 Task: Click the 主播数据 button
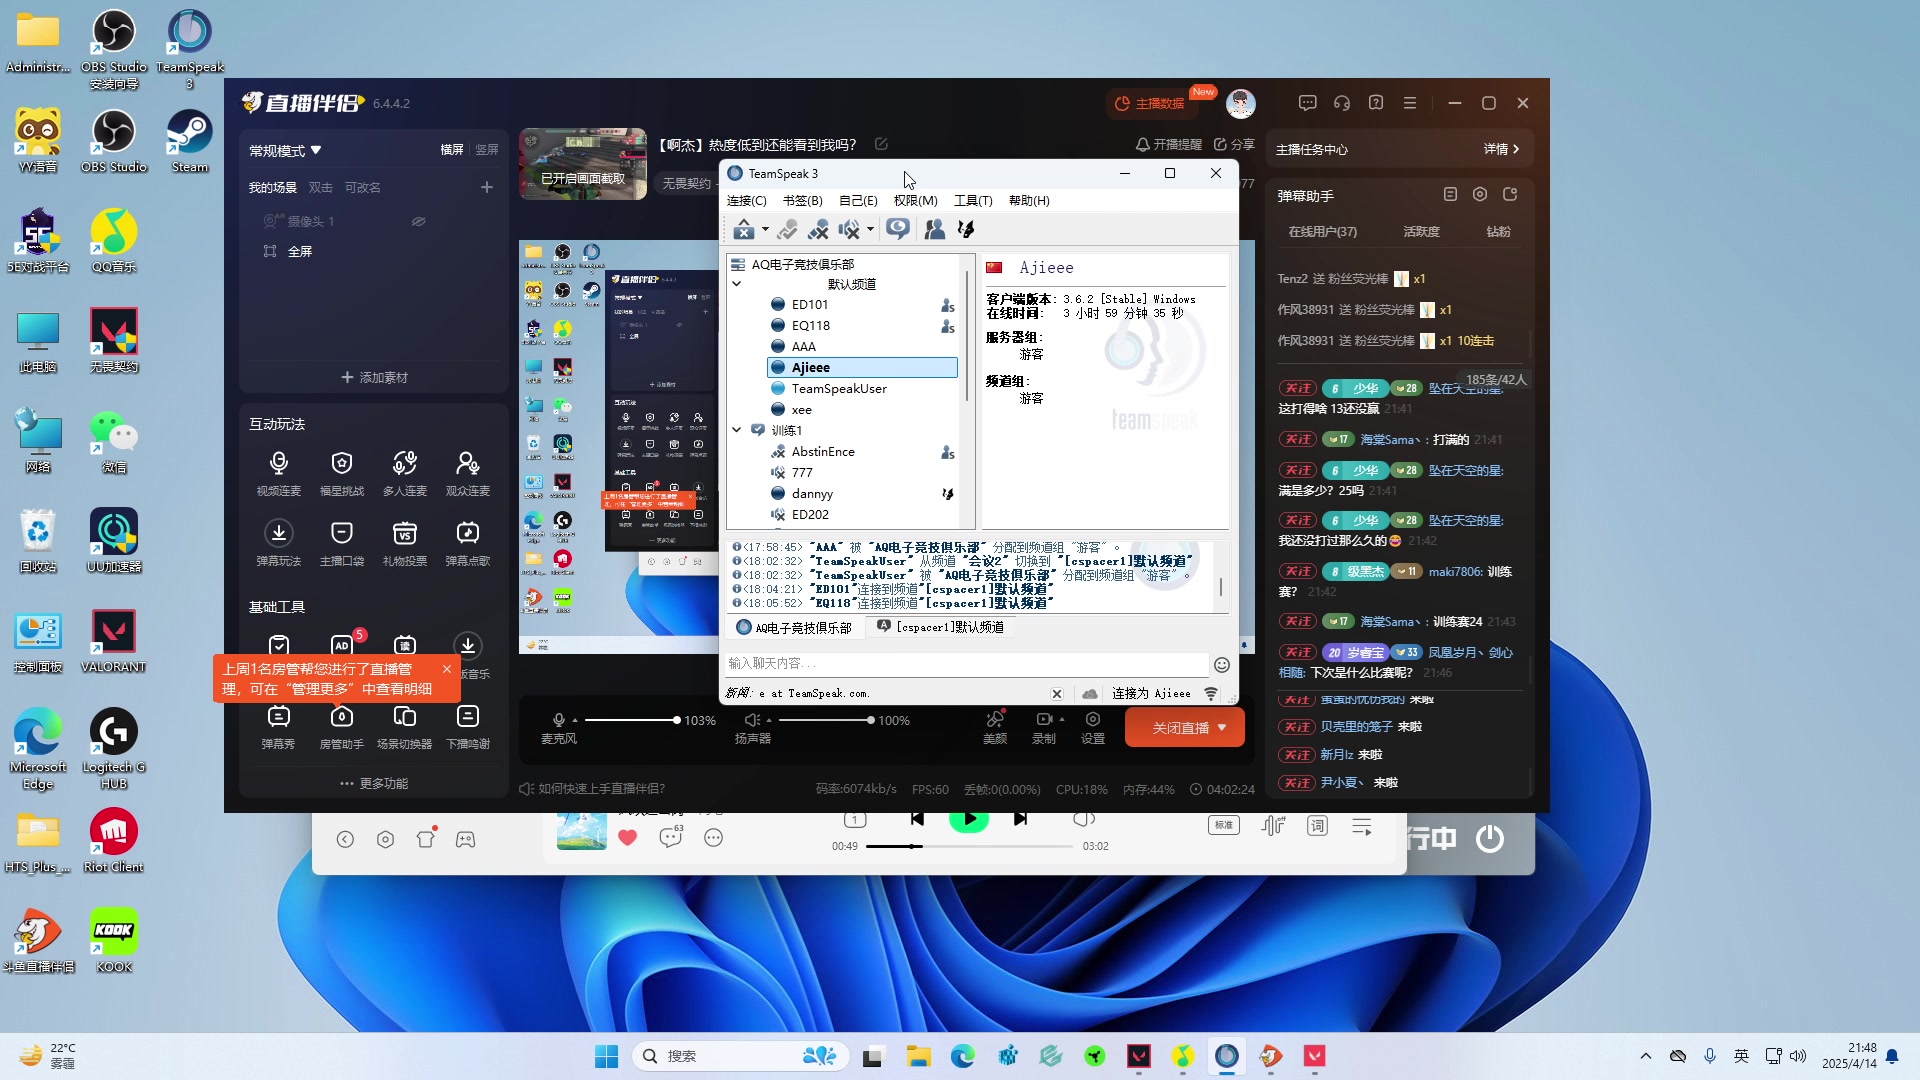point(1151,104)
